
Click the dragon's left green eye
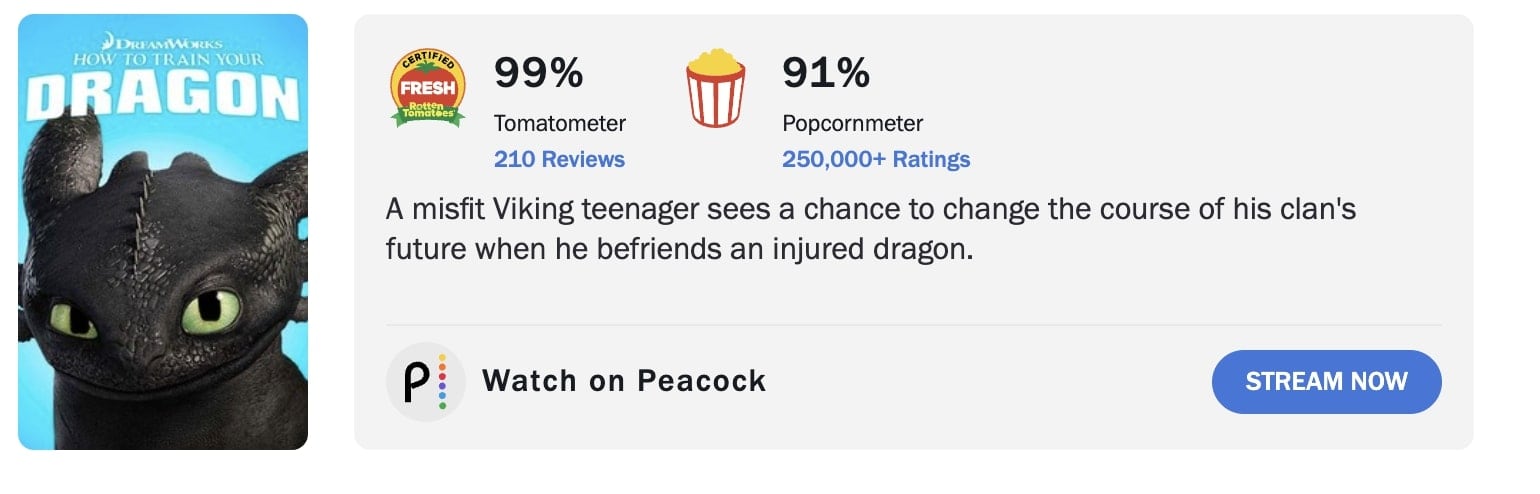73,320
